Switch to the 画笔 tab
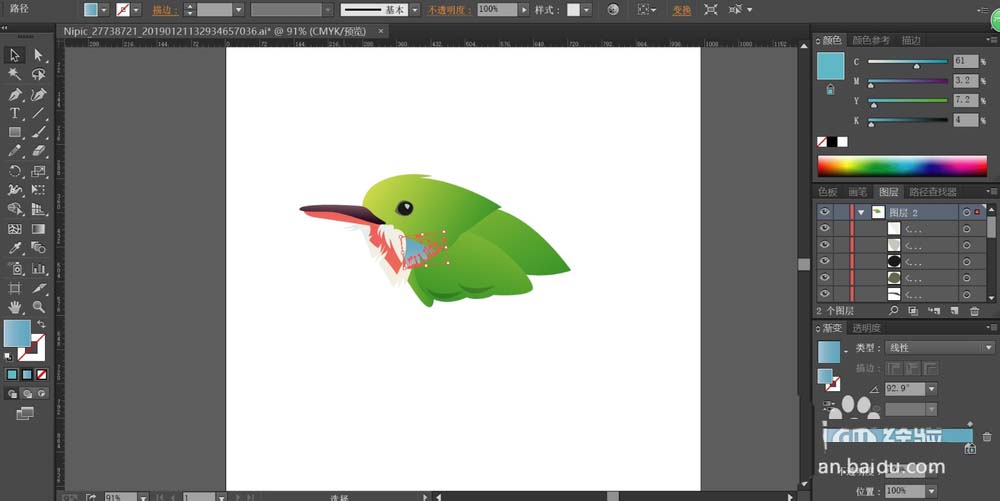Viewport: 1000px width, 501px height. tap(857, 192)
